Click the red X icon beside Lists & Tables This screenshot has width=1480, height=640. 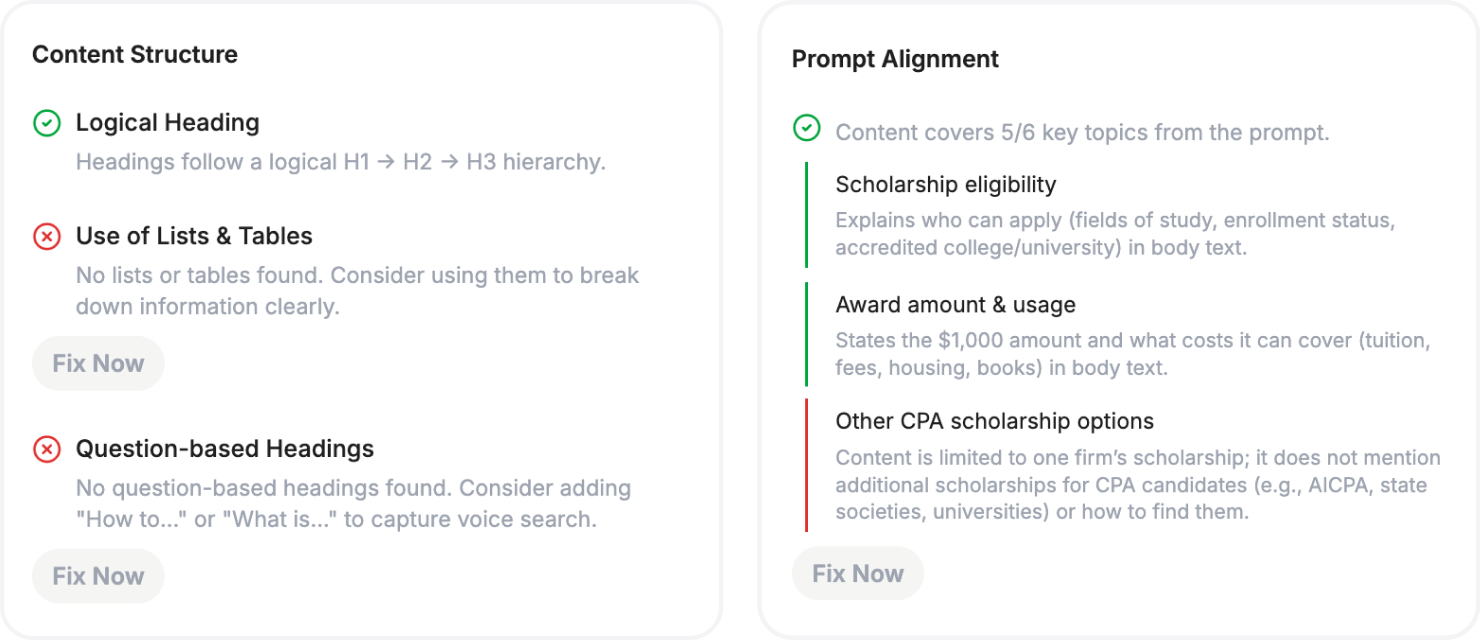pos(47,237)
